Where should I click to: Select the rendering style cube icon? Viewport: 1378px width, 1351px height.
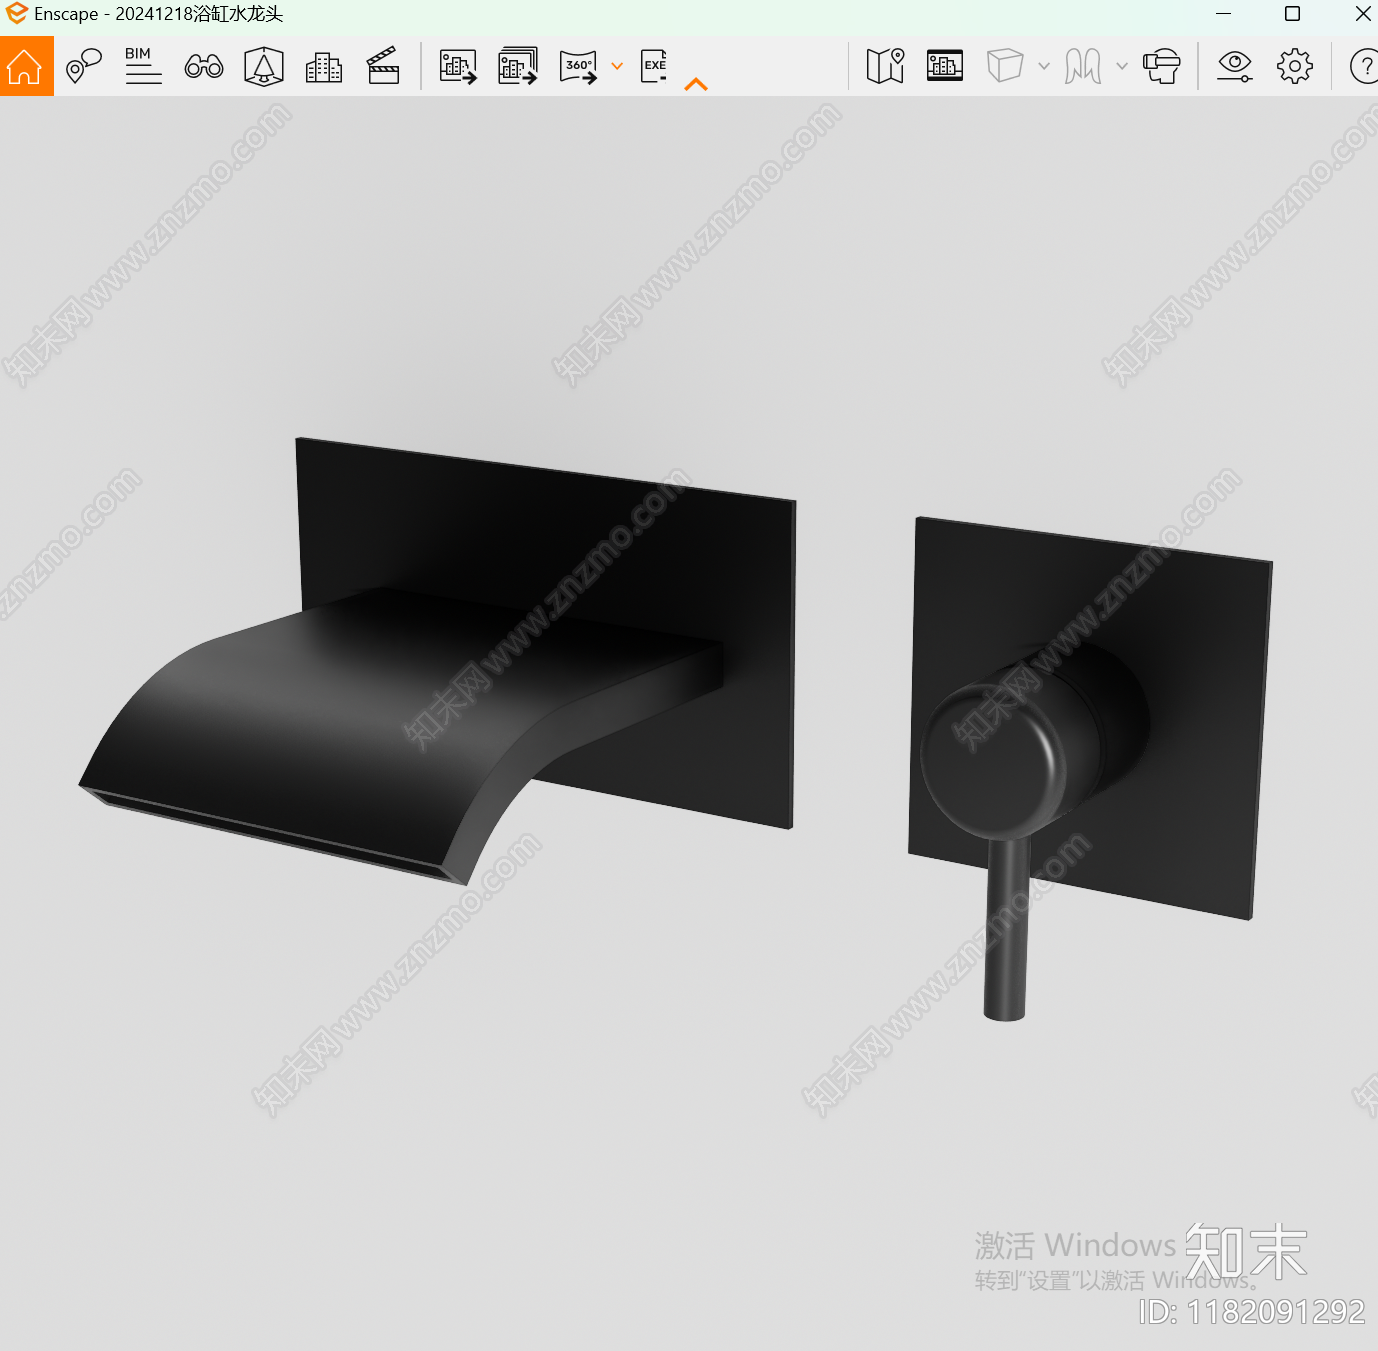pyautogui.click(x=1005, y=66)
